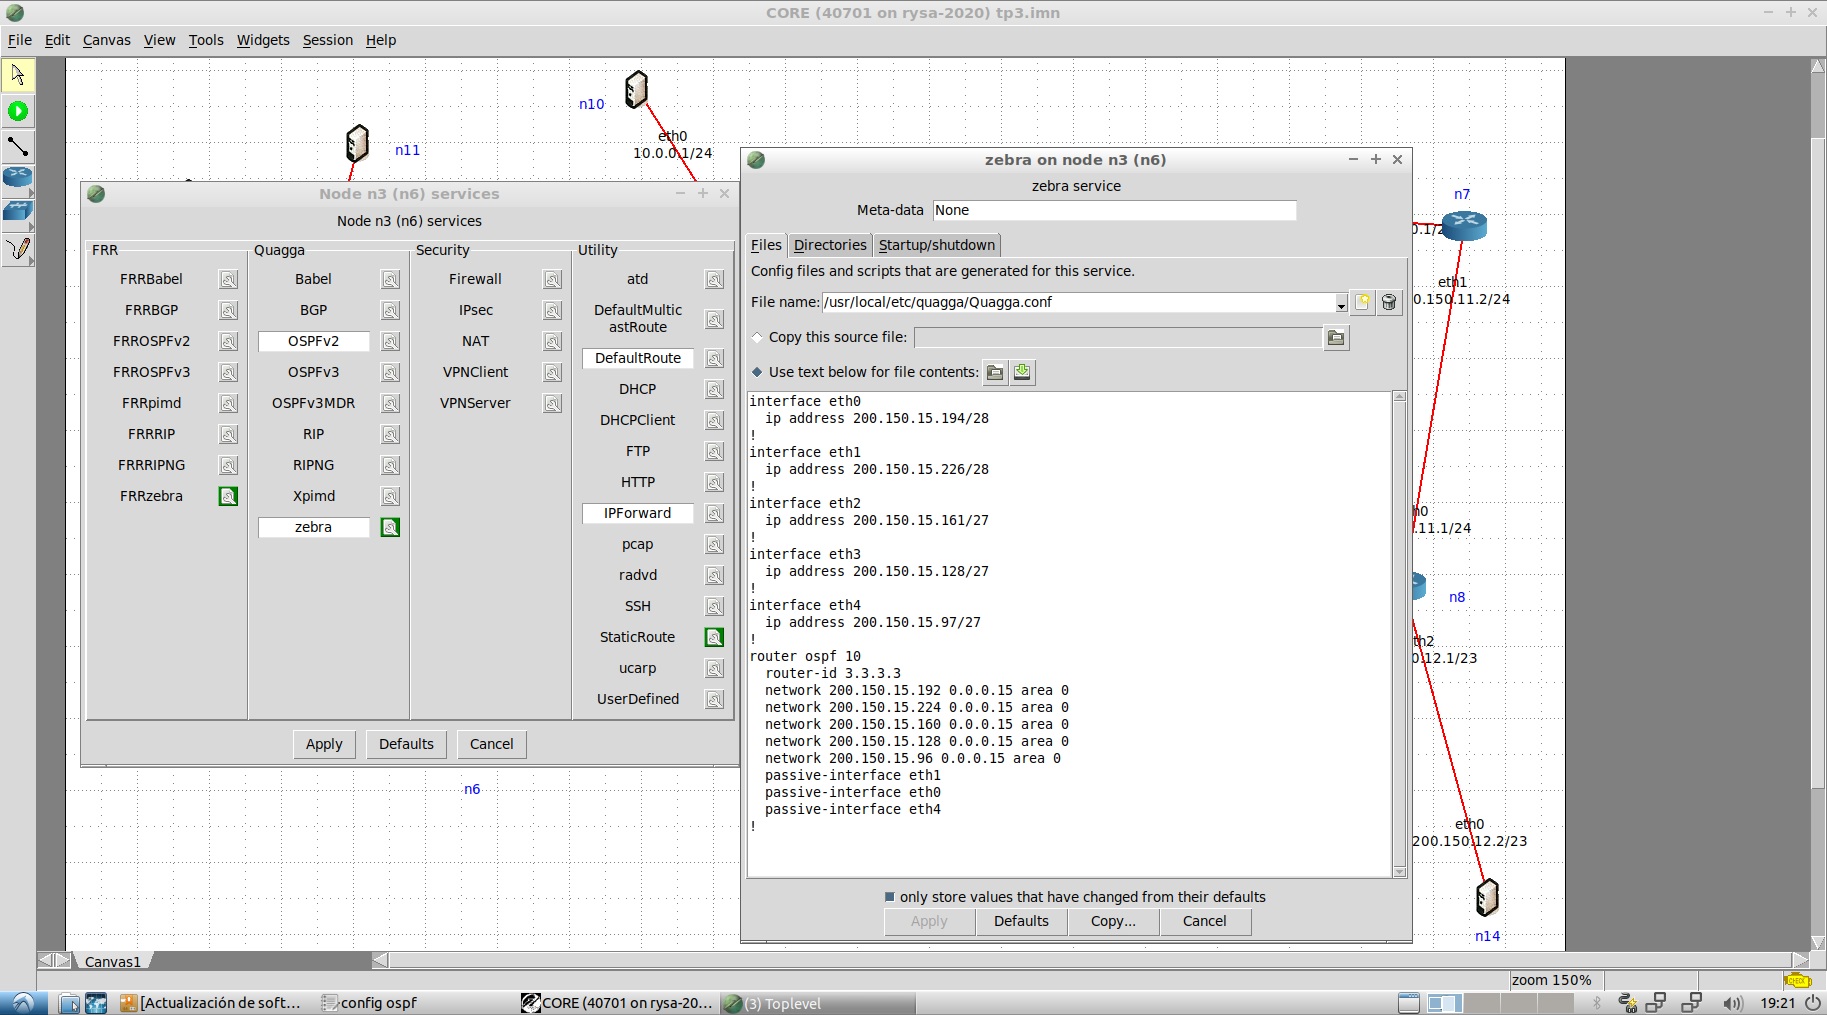Click host node n10 on the canvas
1827x1015 pixels.
point(636,90)
